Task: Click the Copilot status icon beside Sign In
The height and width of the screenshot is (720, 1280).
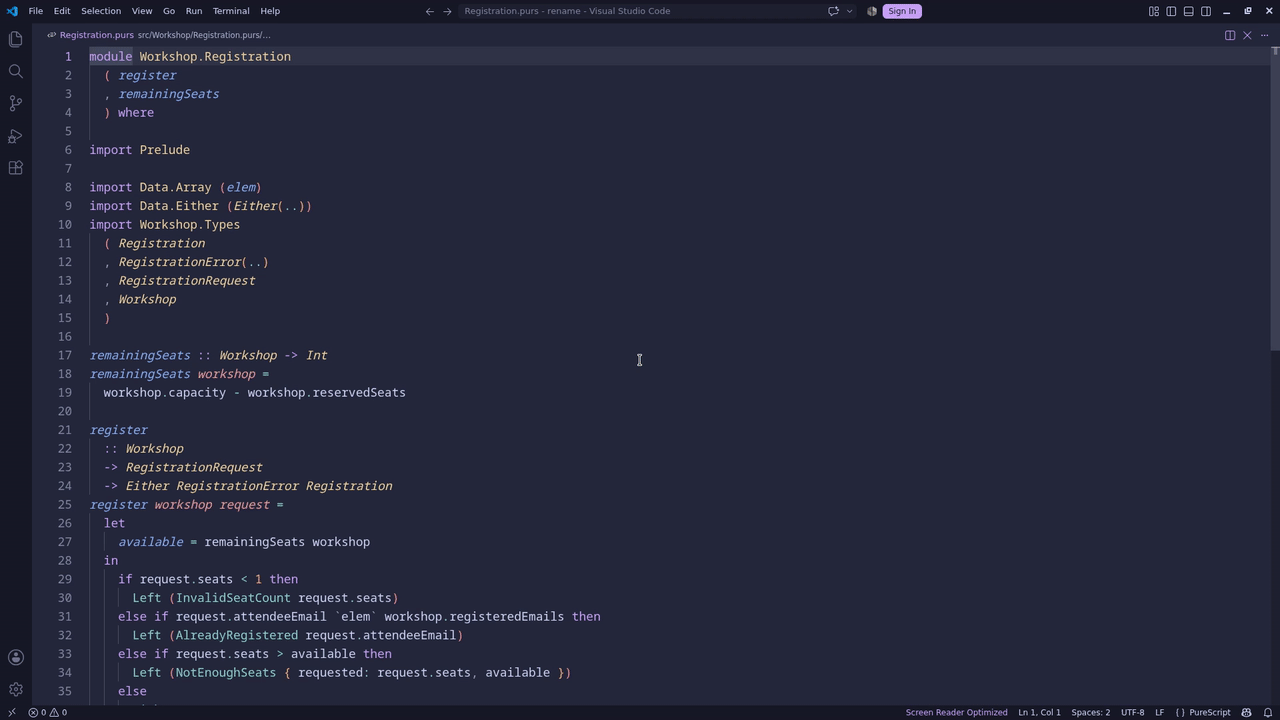Action: [x=872, y=11]
